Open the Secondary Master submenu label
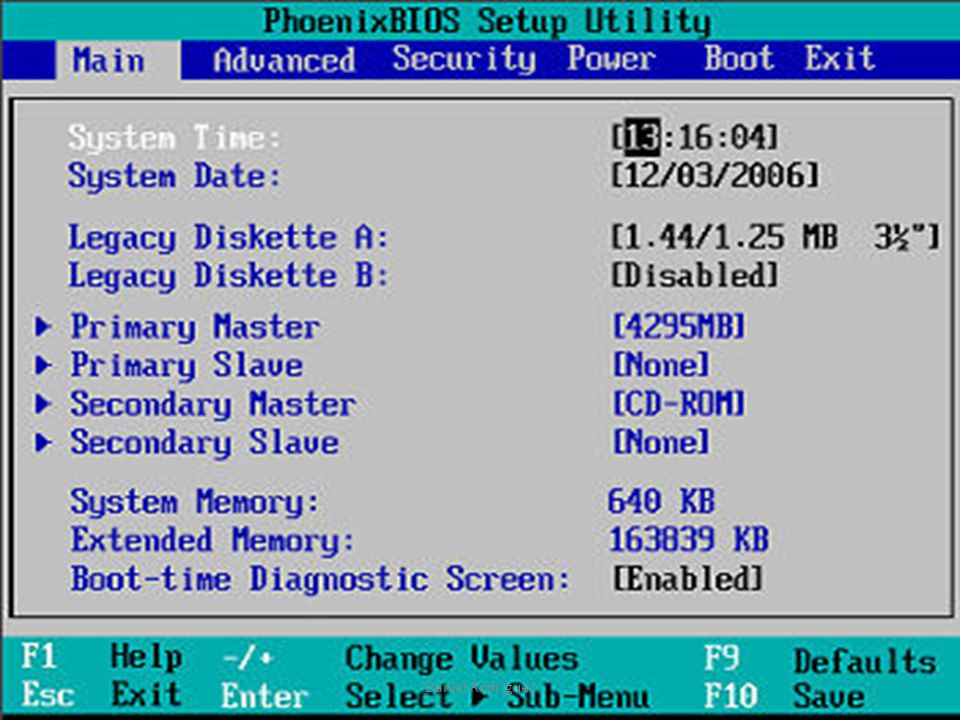The height and width of the screenshot is (720, 960). click(213, 405)
